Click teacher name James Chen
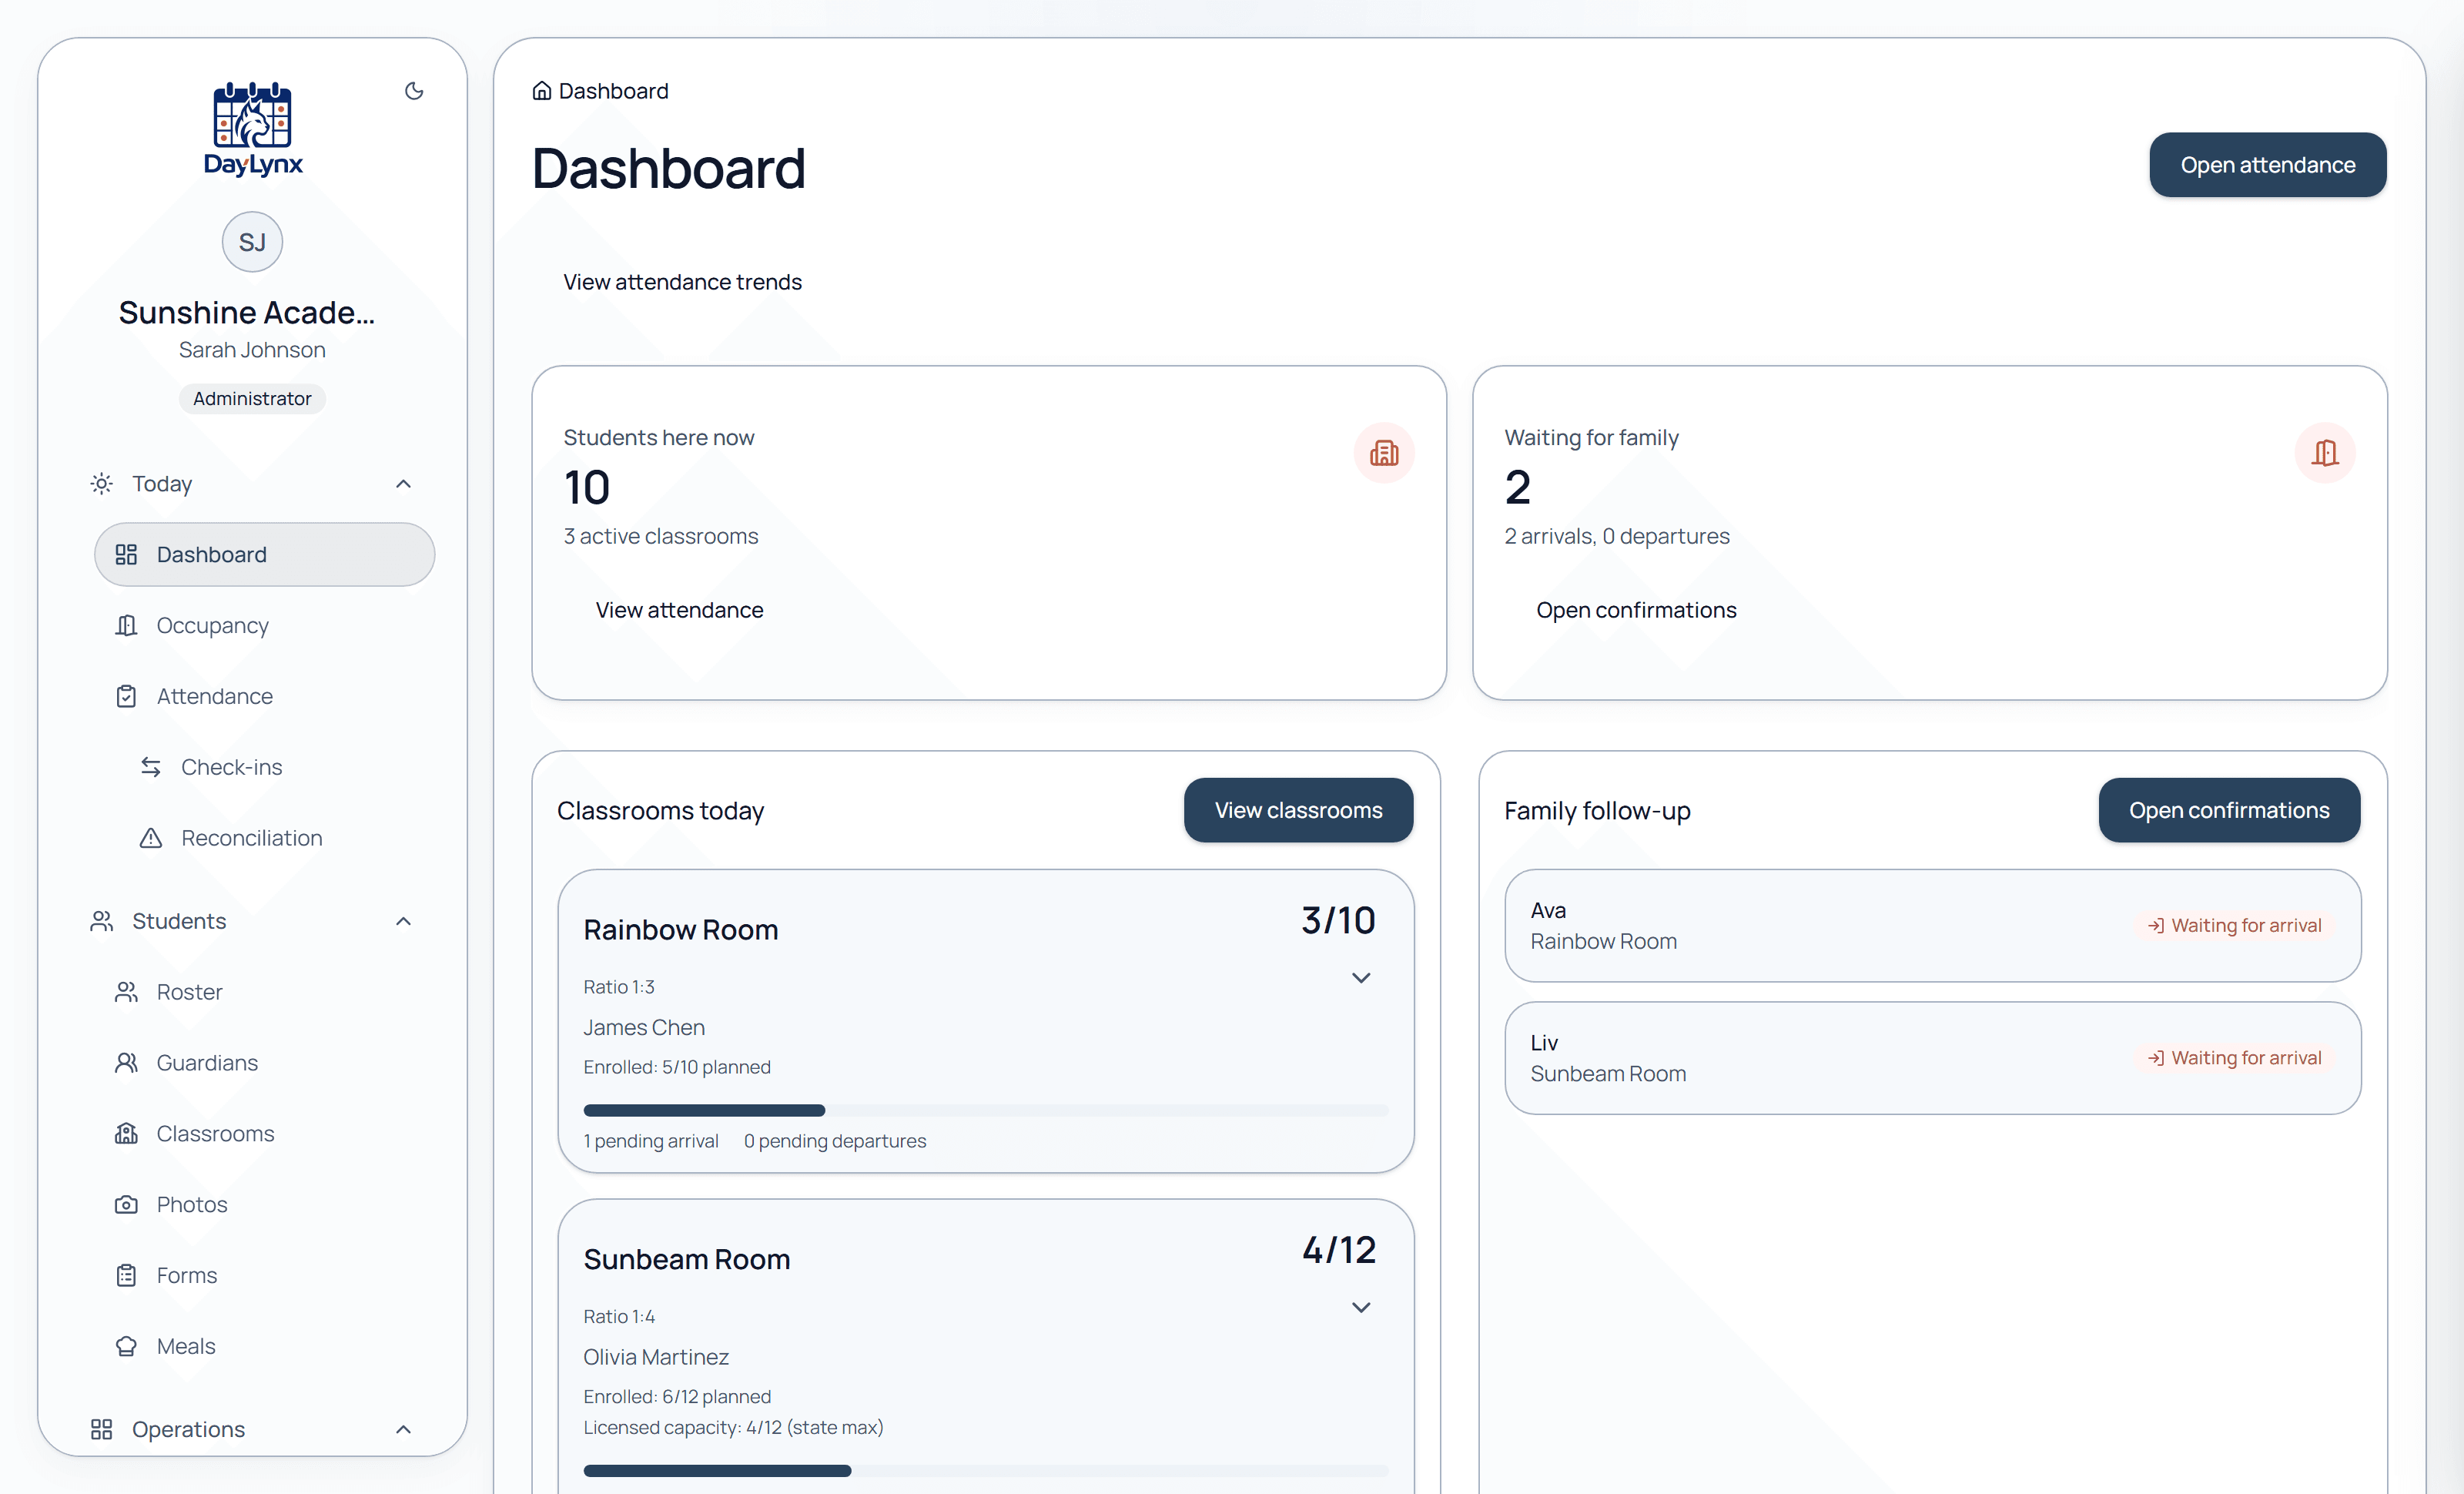This screenshot has height=1494, width=2464. tap(644, 1028)
